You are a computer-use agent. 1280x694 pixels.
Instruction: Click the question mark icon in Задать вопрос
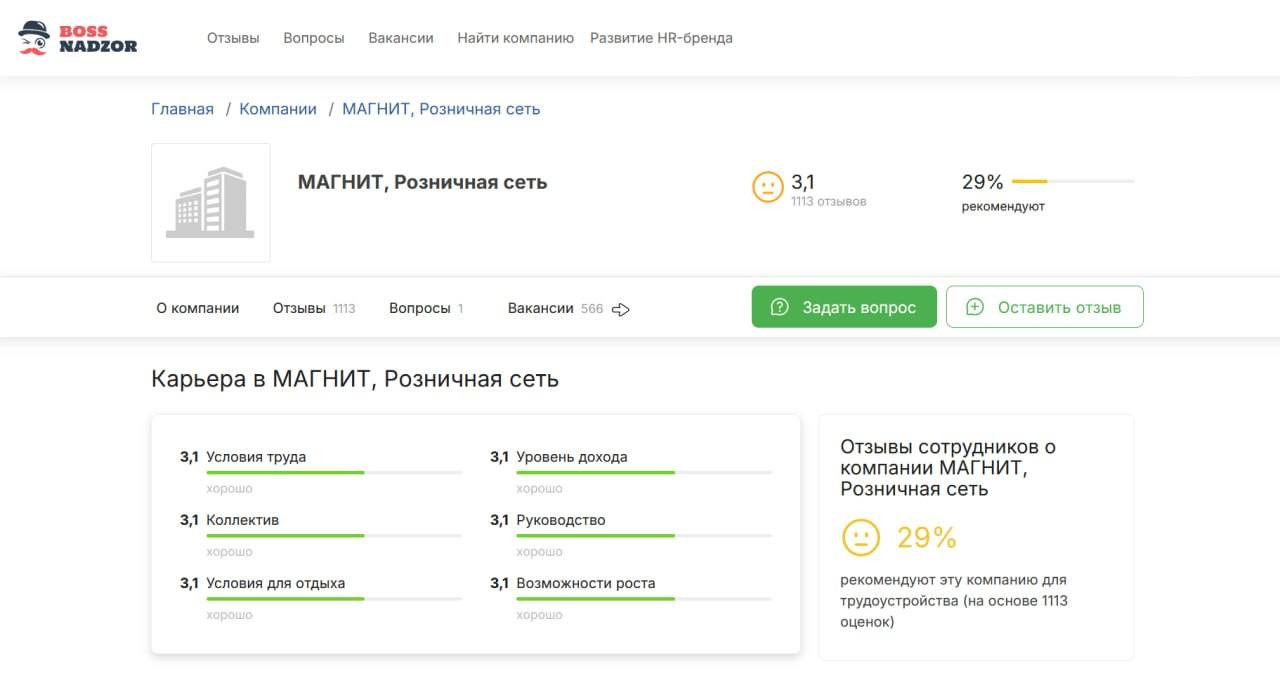click(x=780, y=307)
